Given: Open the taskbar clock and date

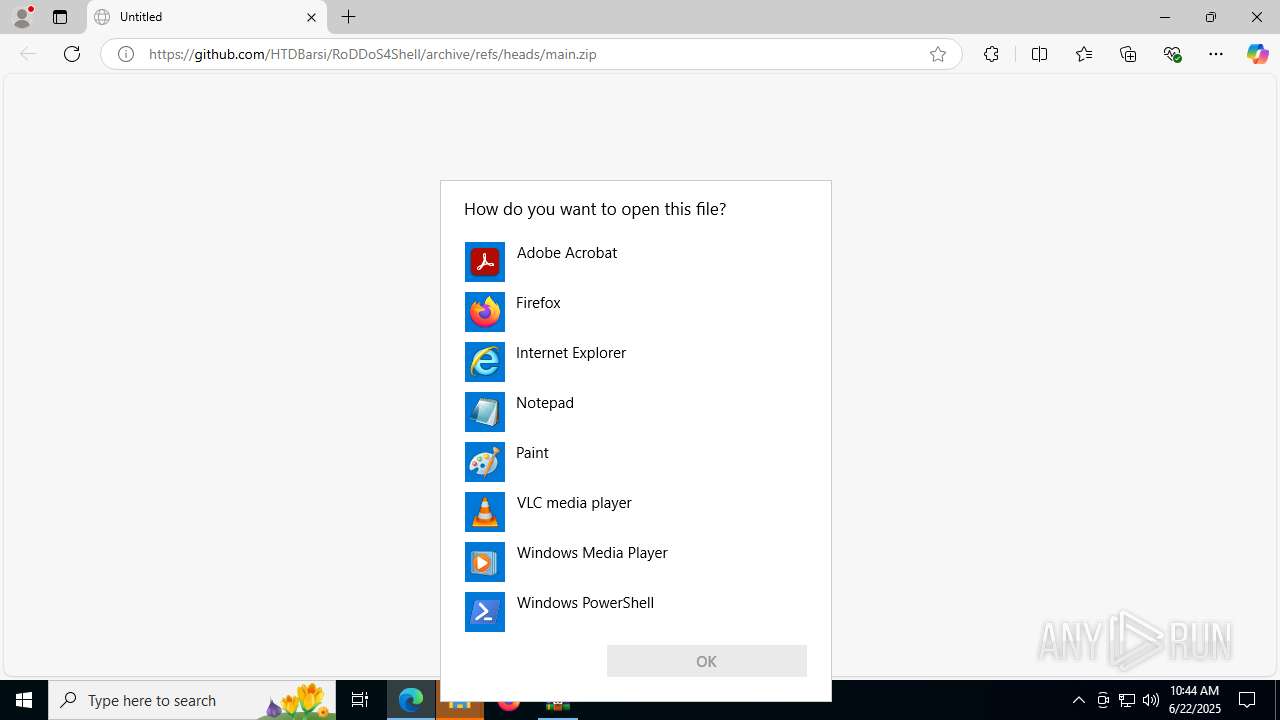Looking at the screenshot, I should tap(1195, 700).
